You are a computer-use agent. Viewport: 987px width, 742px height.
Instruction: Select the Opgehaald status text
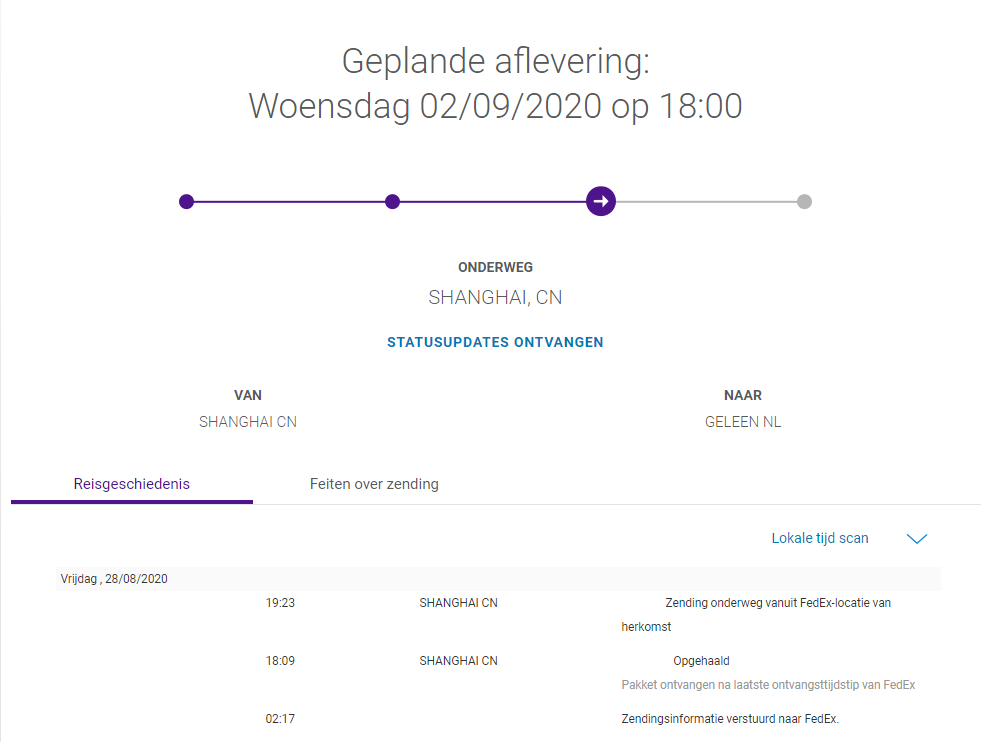pyautogui.click(x=701, y=661)
